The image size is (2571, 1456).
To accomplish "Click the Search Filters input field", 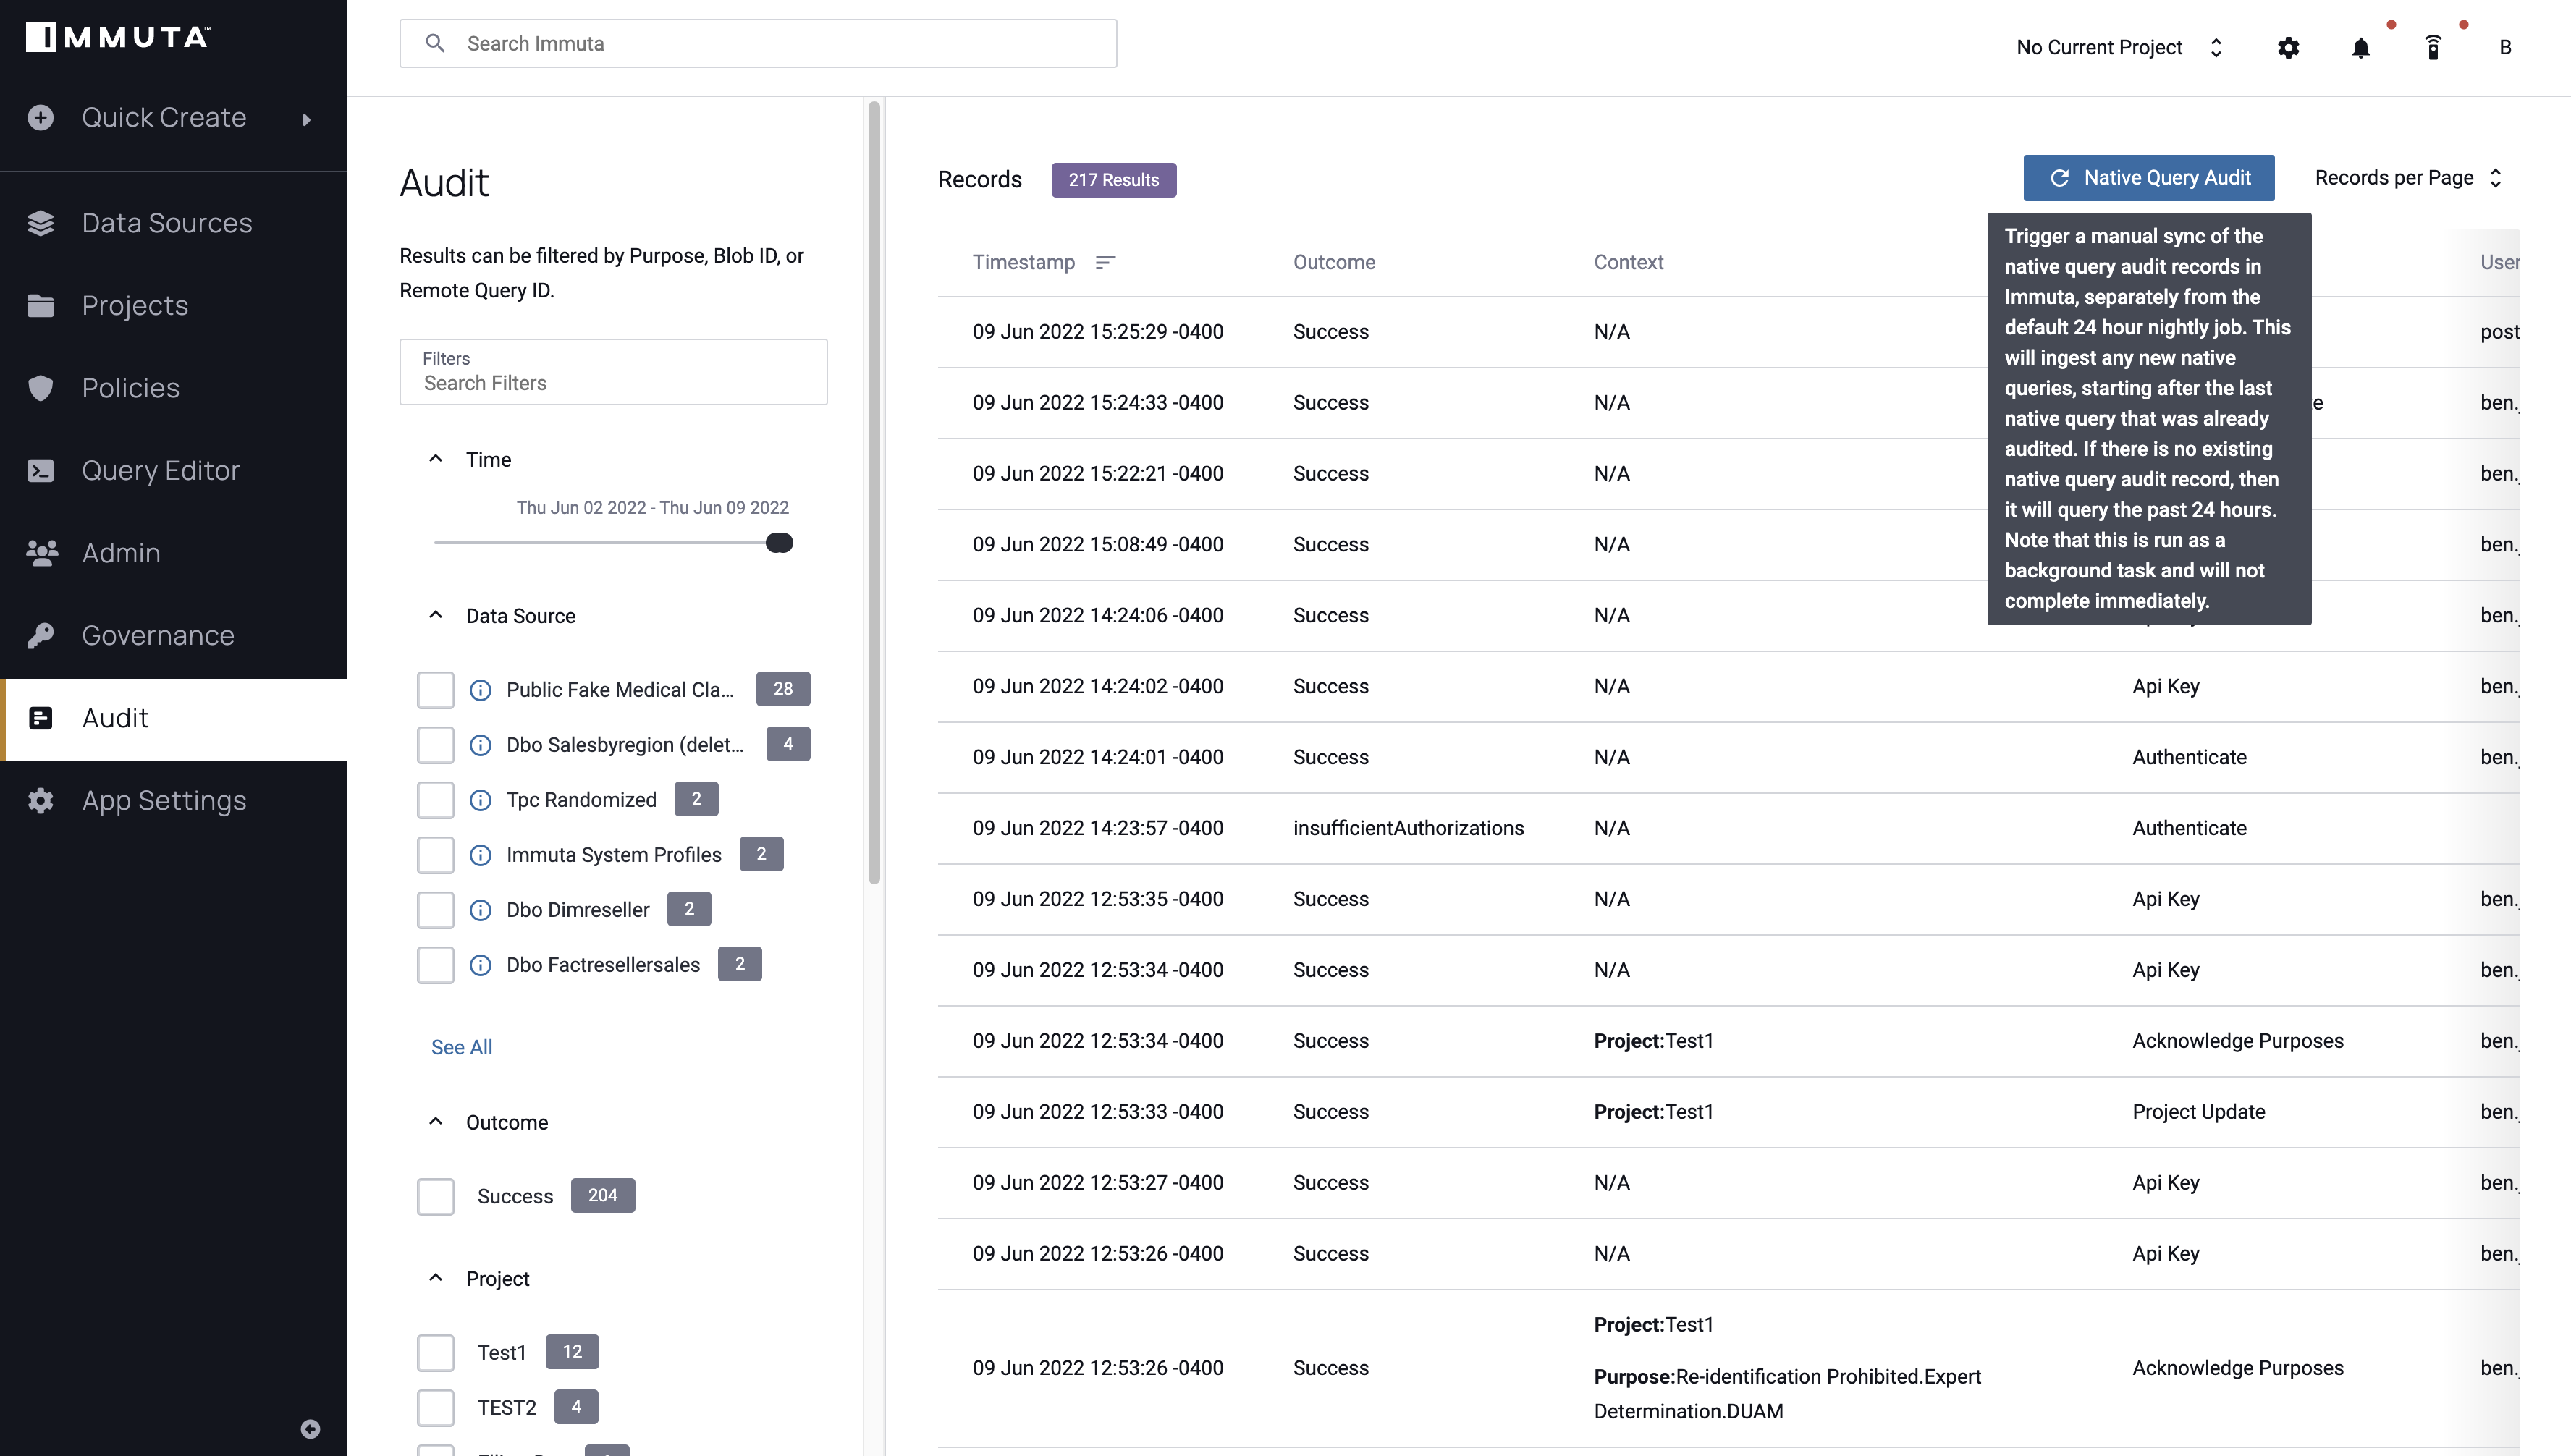I will pyautogui.click(x=613, y=383).
